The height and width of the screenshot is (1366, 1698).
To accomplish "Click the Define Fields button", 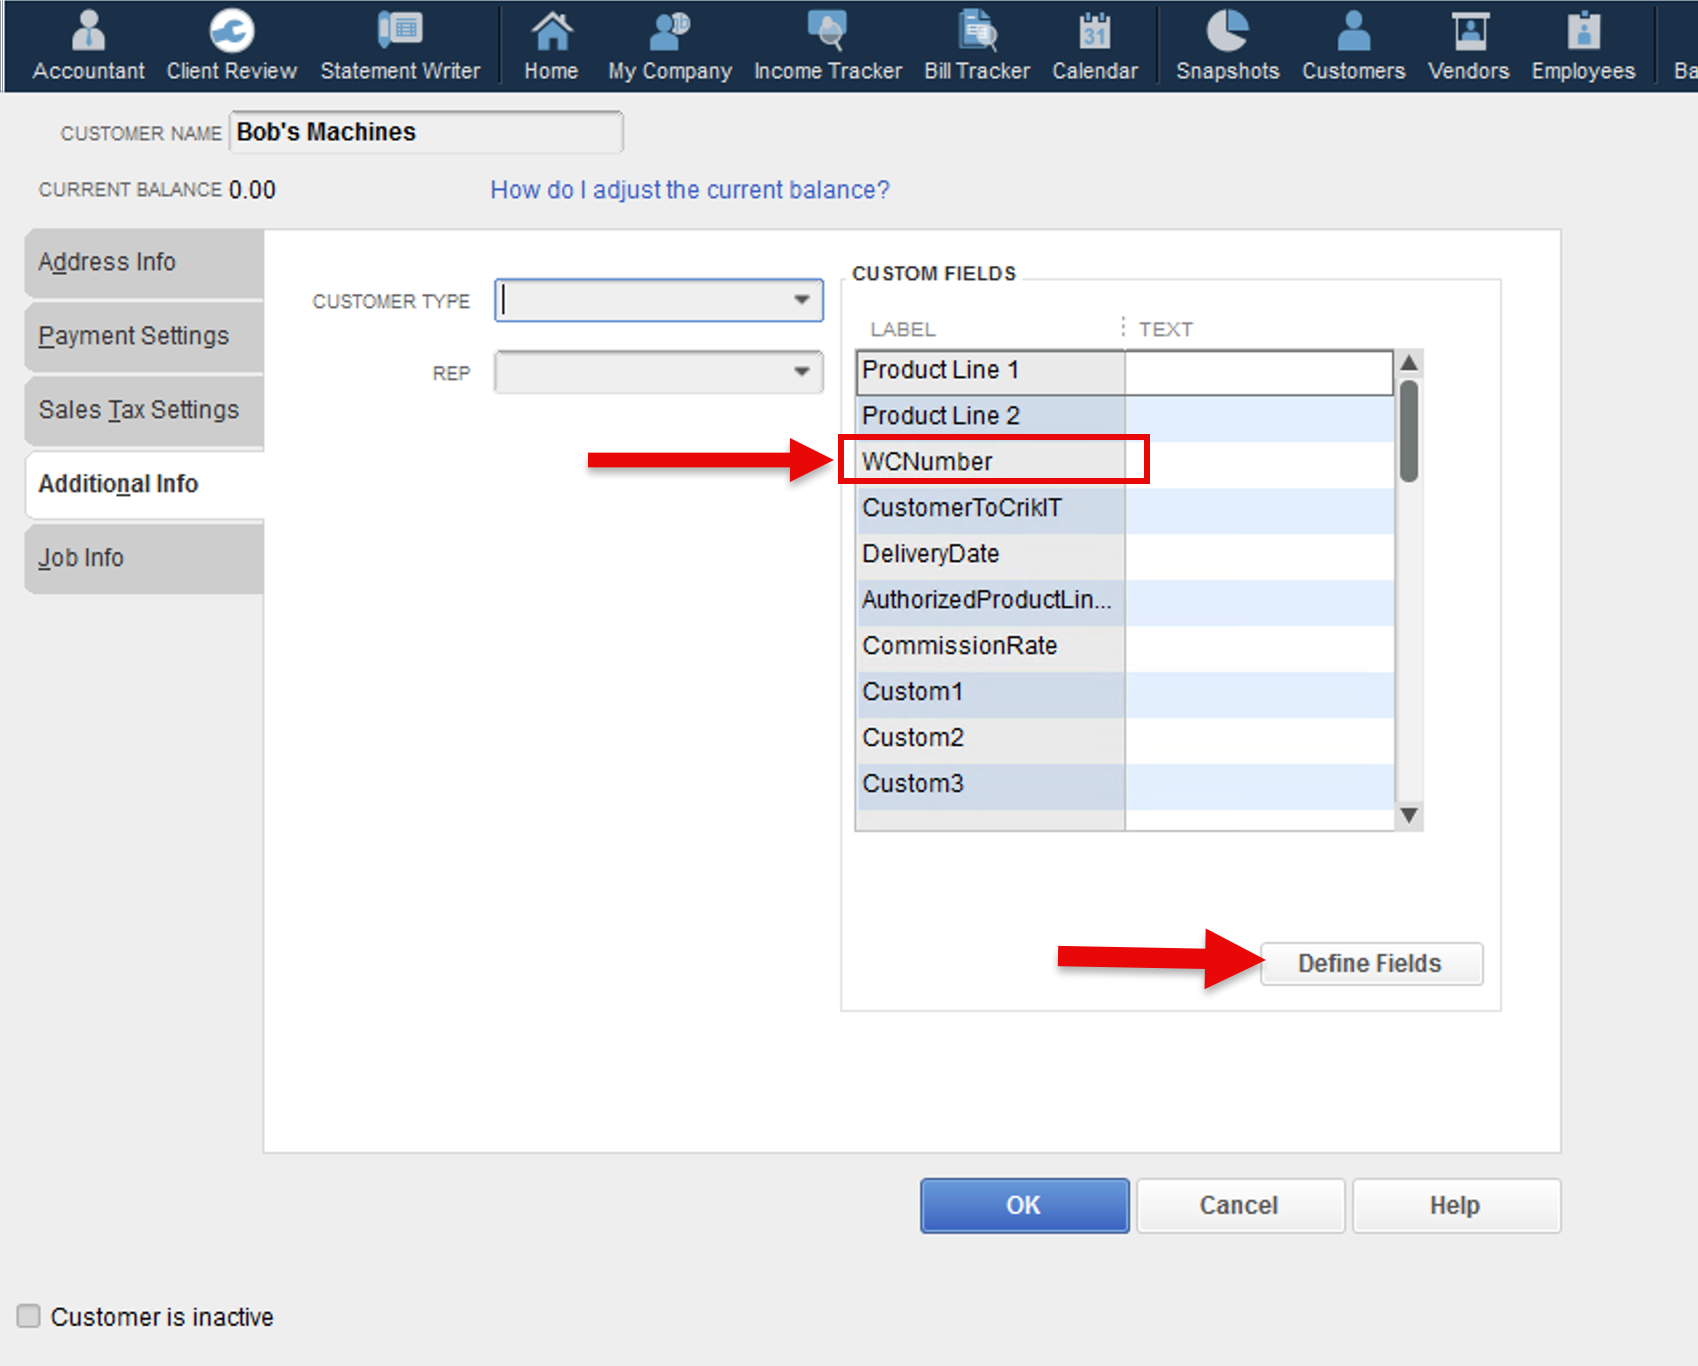I will point(1370,964).
